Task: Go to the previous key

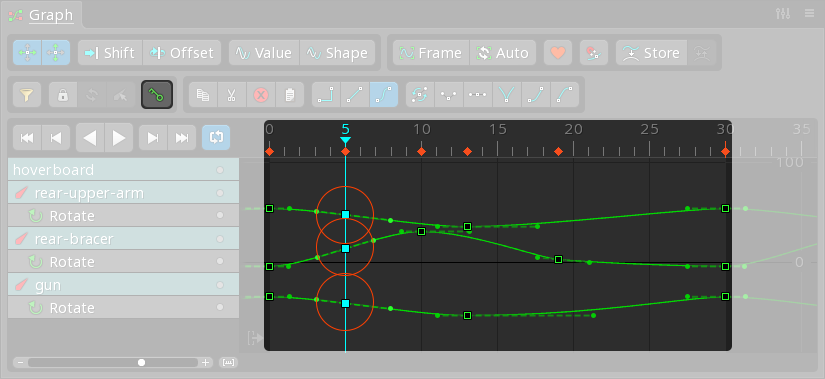Action: tap(55, 138)
